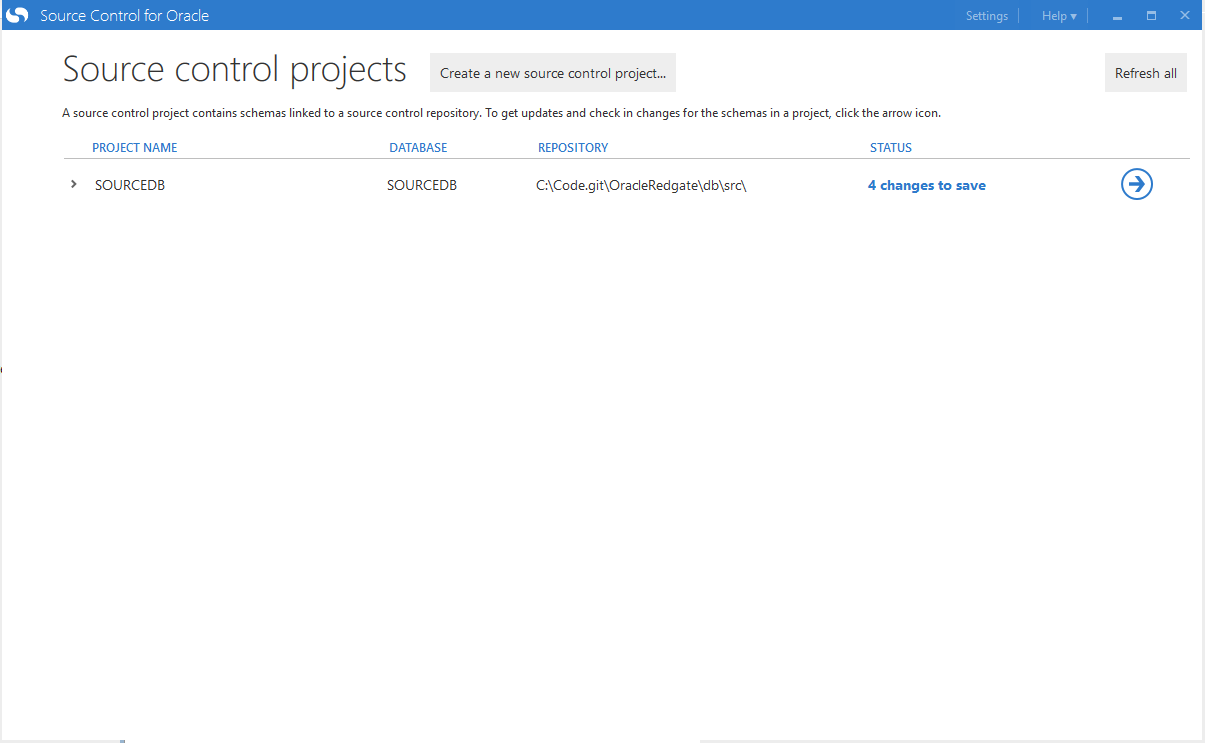This screenshot has height=743, width=1205.
Task: Click the Redgate logo in the title bar
Action: point(17,15)
